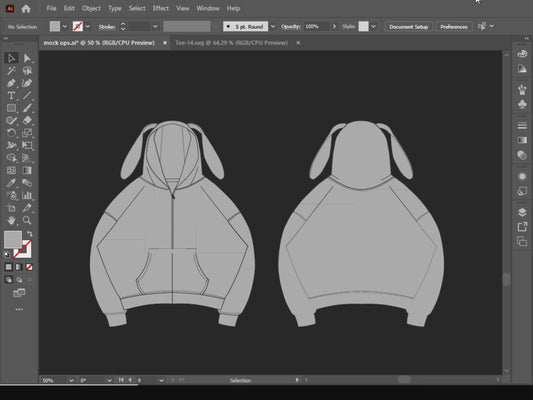
Task: Open the Color Guide panel
Action: point(522,69)
